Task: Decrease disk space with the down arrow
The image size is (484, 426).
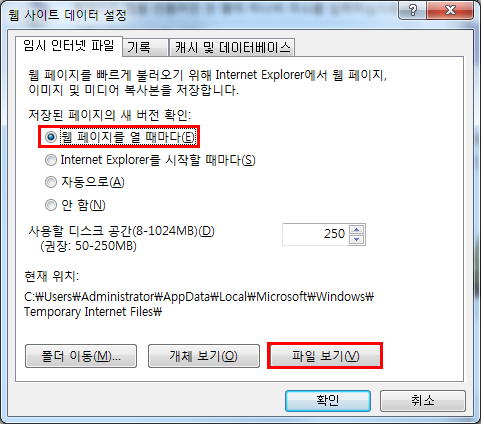Action: click(357, 239)
